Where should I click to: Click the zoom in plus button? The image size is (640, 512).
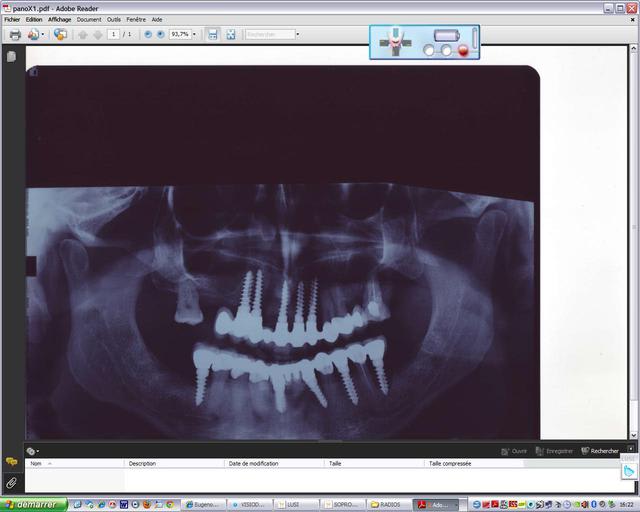pos(160,34)
